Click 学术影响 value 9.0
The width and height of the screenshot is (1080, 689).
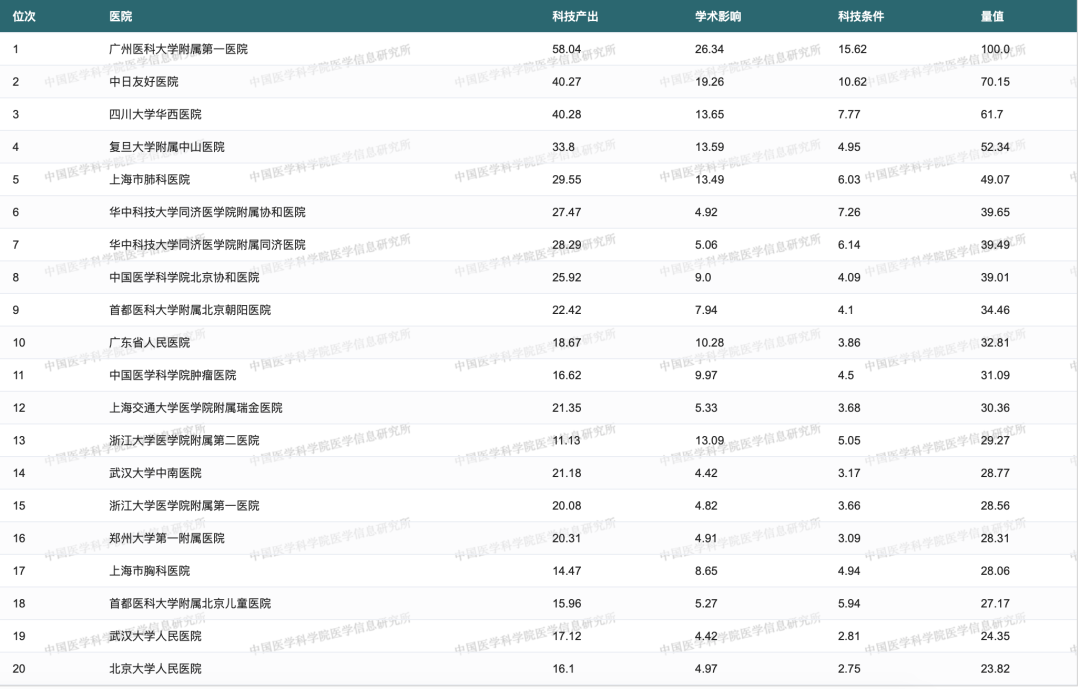point(703,278)
